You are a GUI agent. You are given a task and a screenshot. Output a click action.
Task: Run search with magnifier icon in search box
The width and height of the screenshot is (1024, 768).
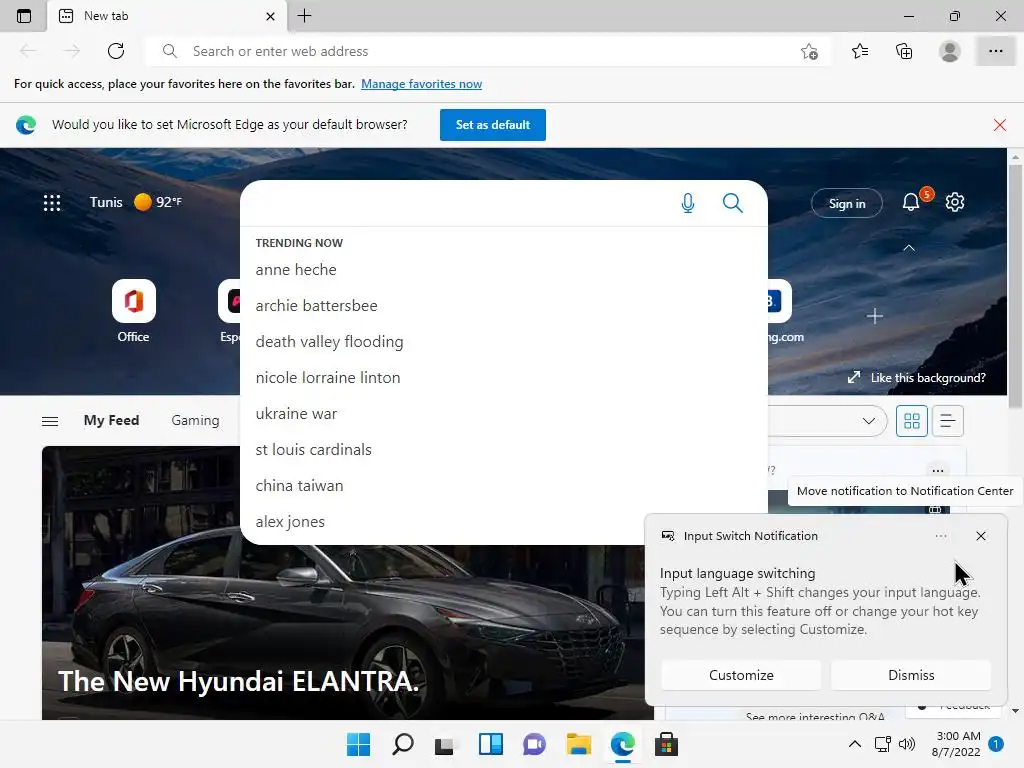[733, 203]
